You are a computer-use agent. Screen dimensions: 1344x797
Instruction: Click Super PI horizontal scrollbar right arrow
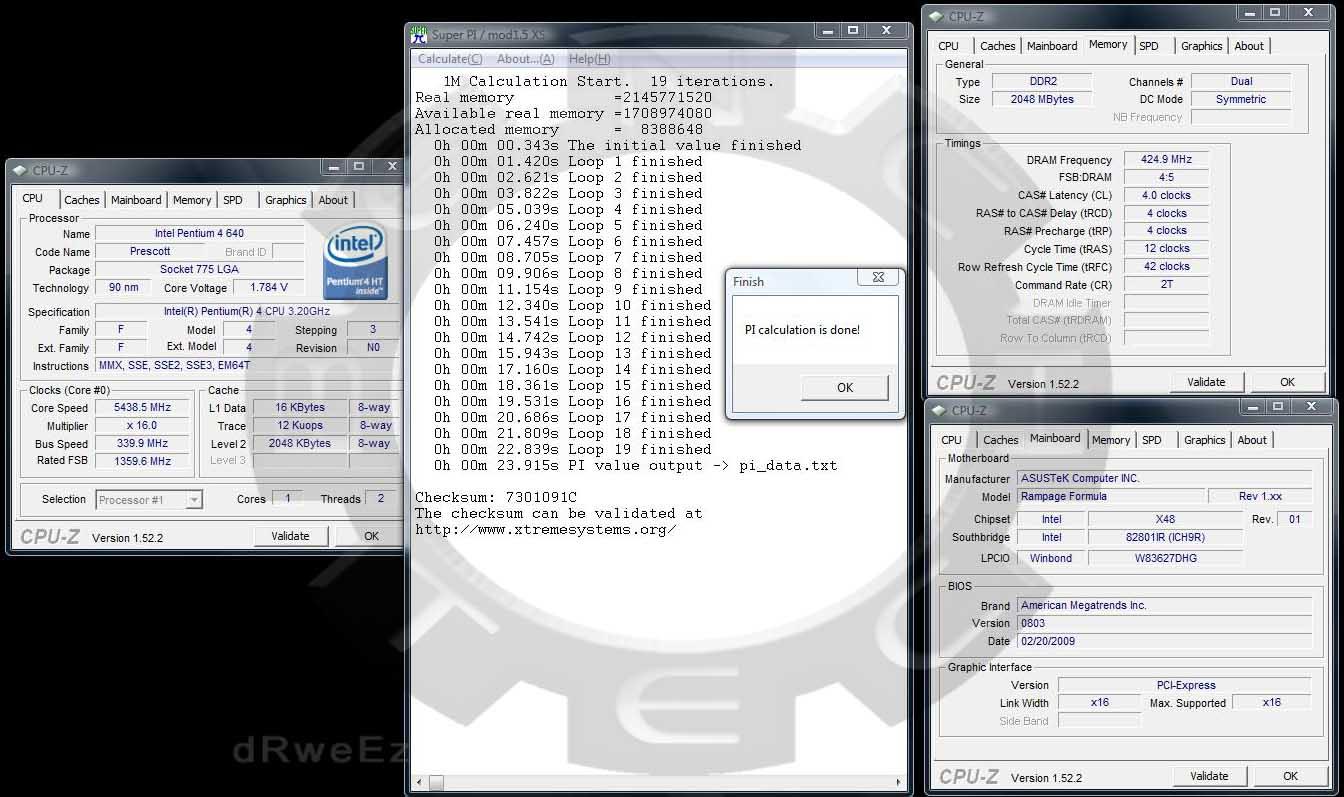pyautogui.click(x=898, y=784)
